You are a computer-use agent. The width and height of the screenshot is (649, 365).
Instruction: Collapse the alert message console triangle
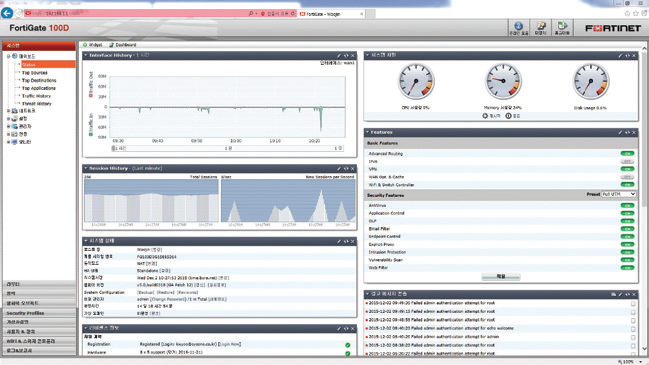coord(367,294)
